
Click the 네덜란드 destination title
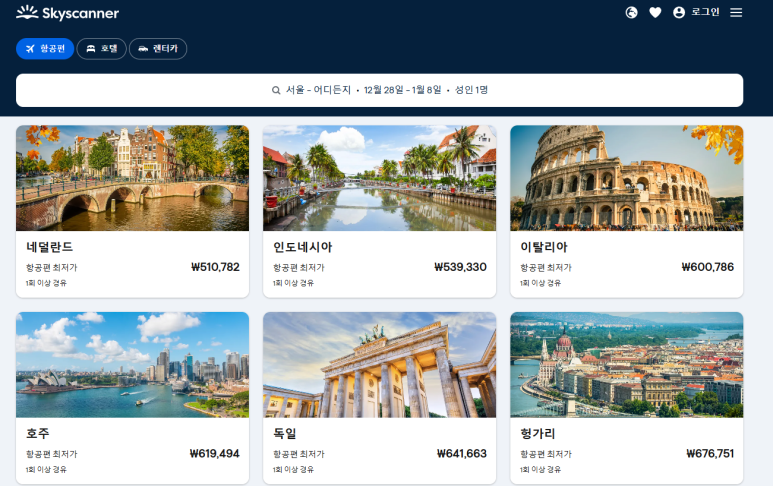pyautogui.click(x=49, y=247)
